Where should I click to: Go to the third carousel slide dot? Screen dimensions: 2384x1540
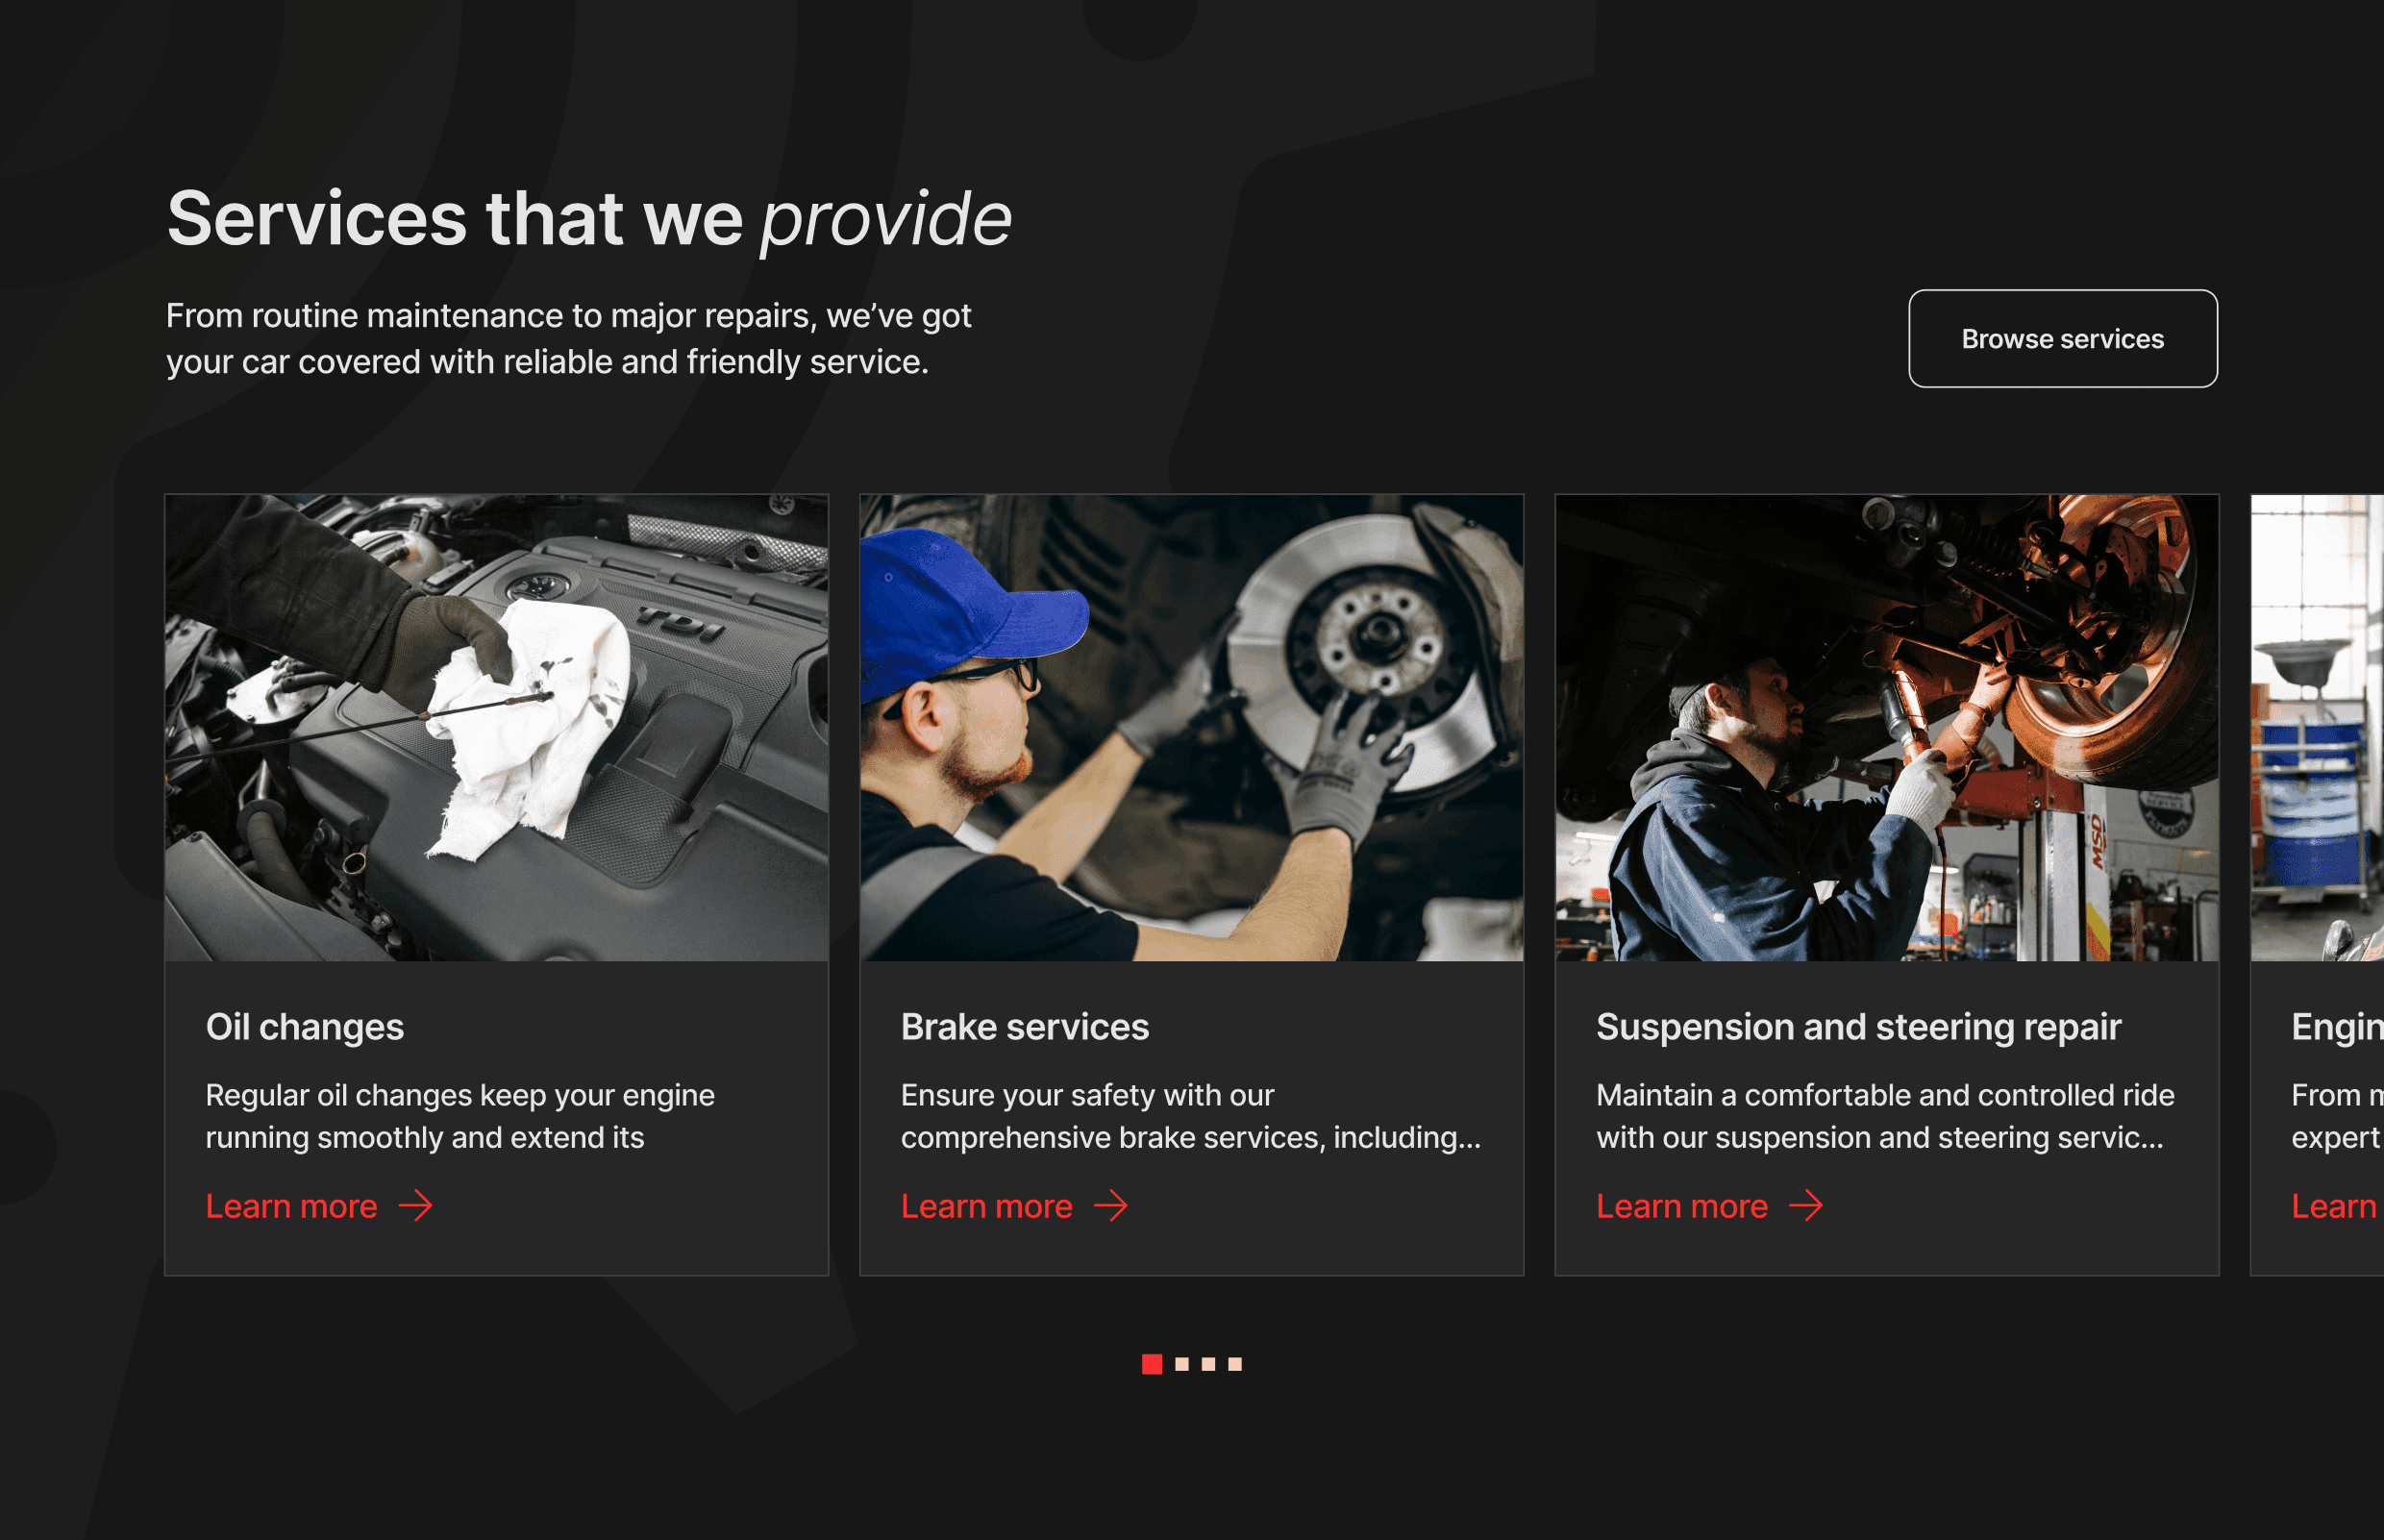tap(1208, 1364)
